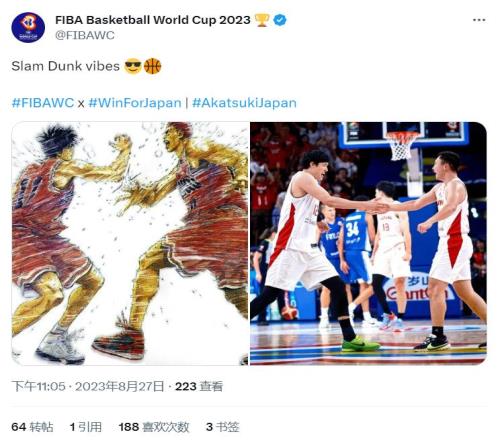Open the #FIBAWC hashtag
500x440 pixels.
coord(43,103)
